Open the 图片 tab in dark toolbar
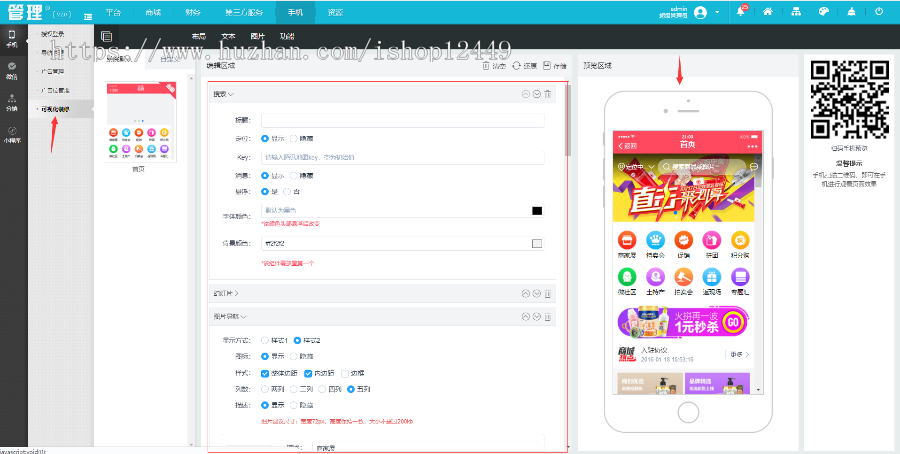 tap(258, 36)
